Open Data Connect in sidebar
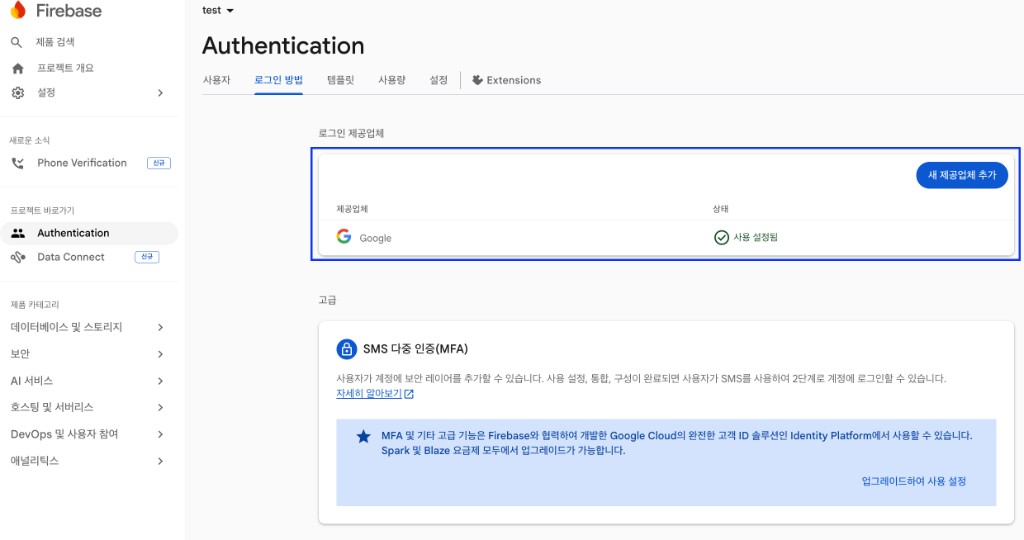The image size is (1024, 540). click(71, 257)
